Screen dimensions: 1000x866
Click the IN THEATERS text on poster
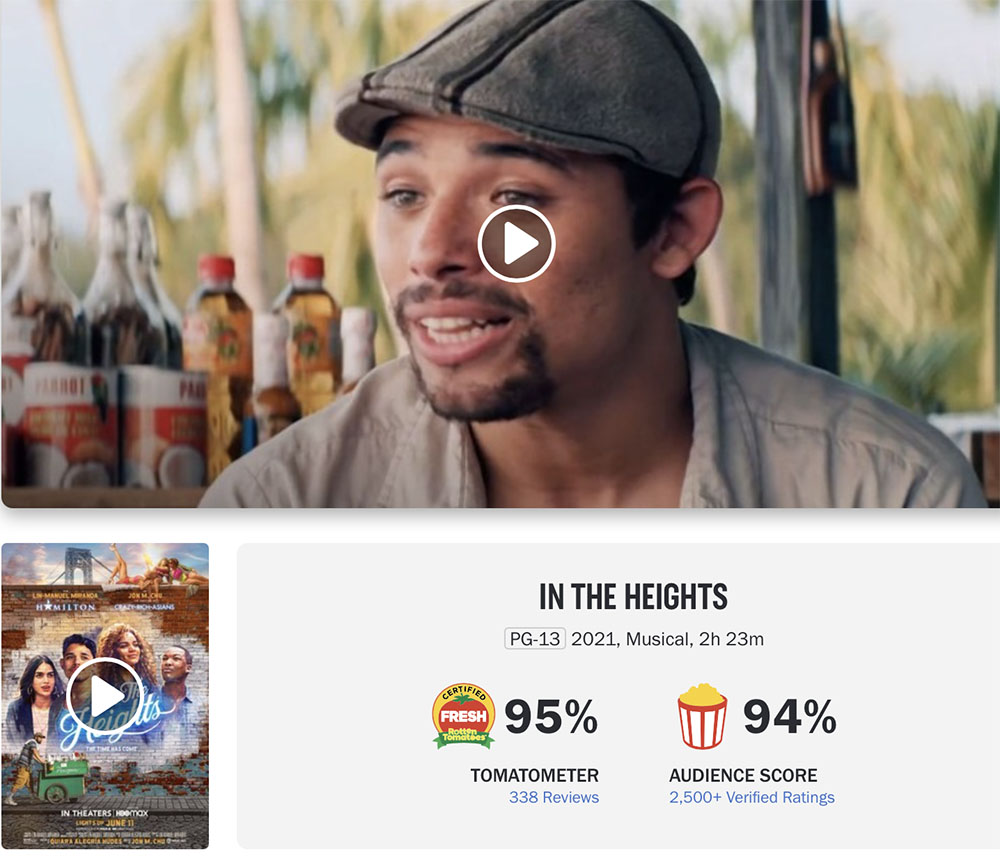pyautogui.click(x=85, y=813)
